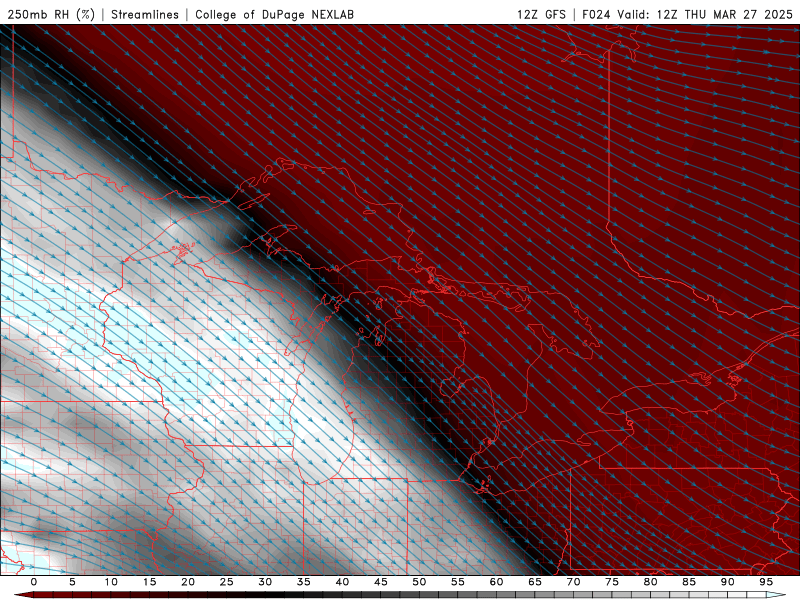Click the '75' colorbar scale label
Image resolution: width=800 pixels, height=600 pixels.
[x=612, y=582]
